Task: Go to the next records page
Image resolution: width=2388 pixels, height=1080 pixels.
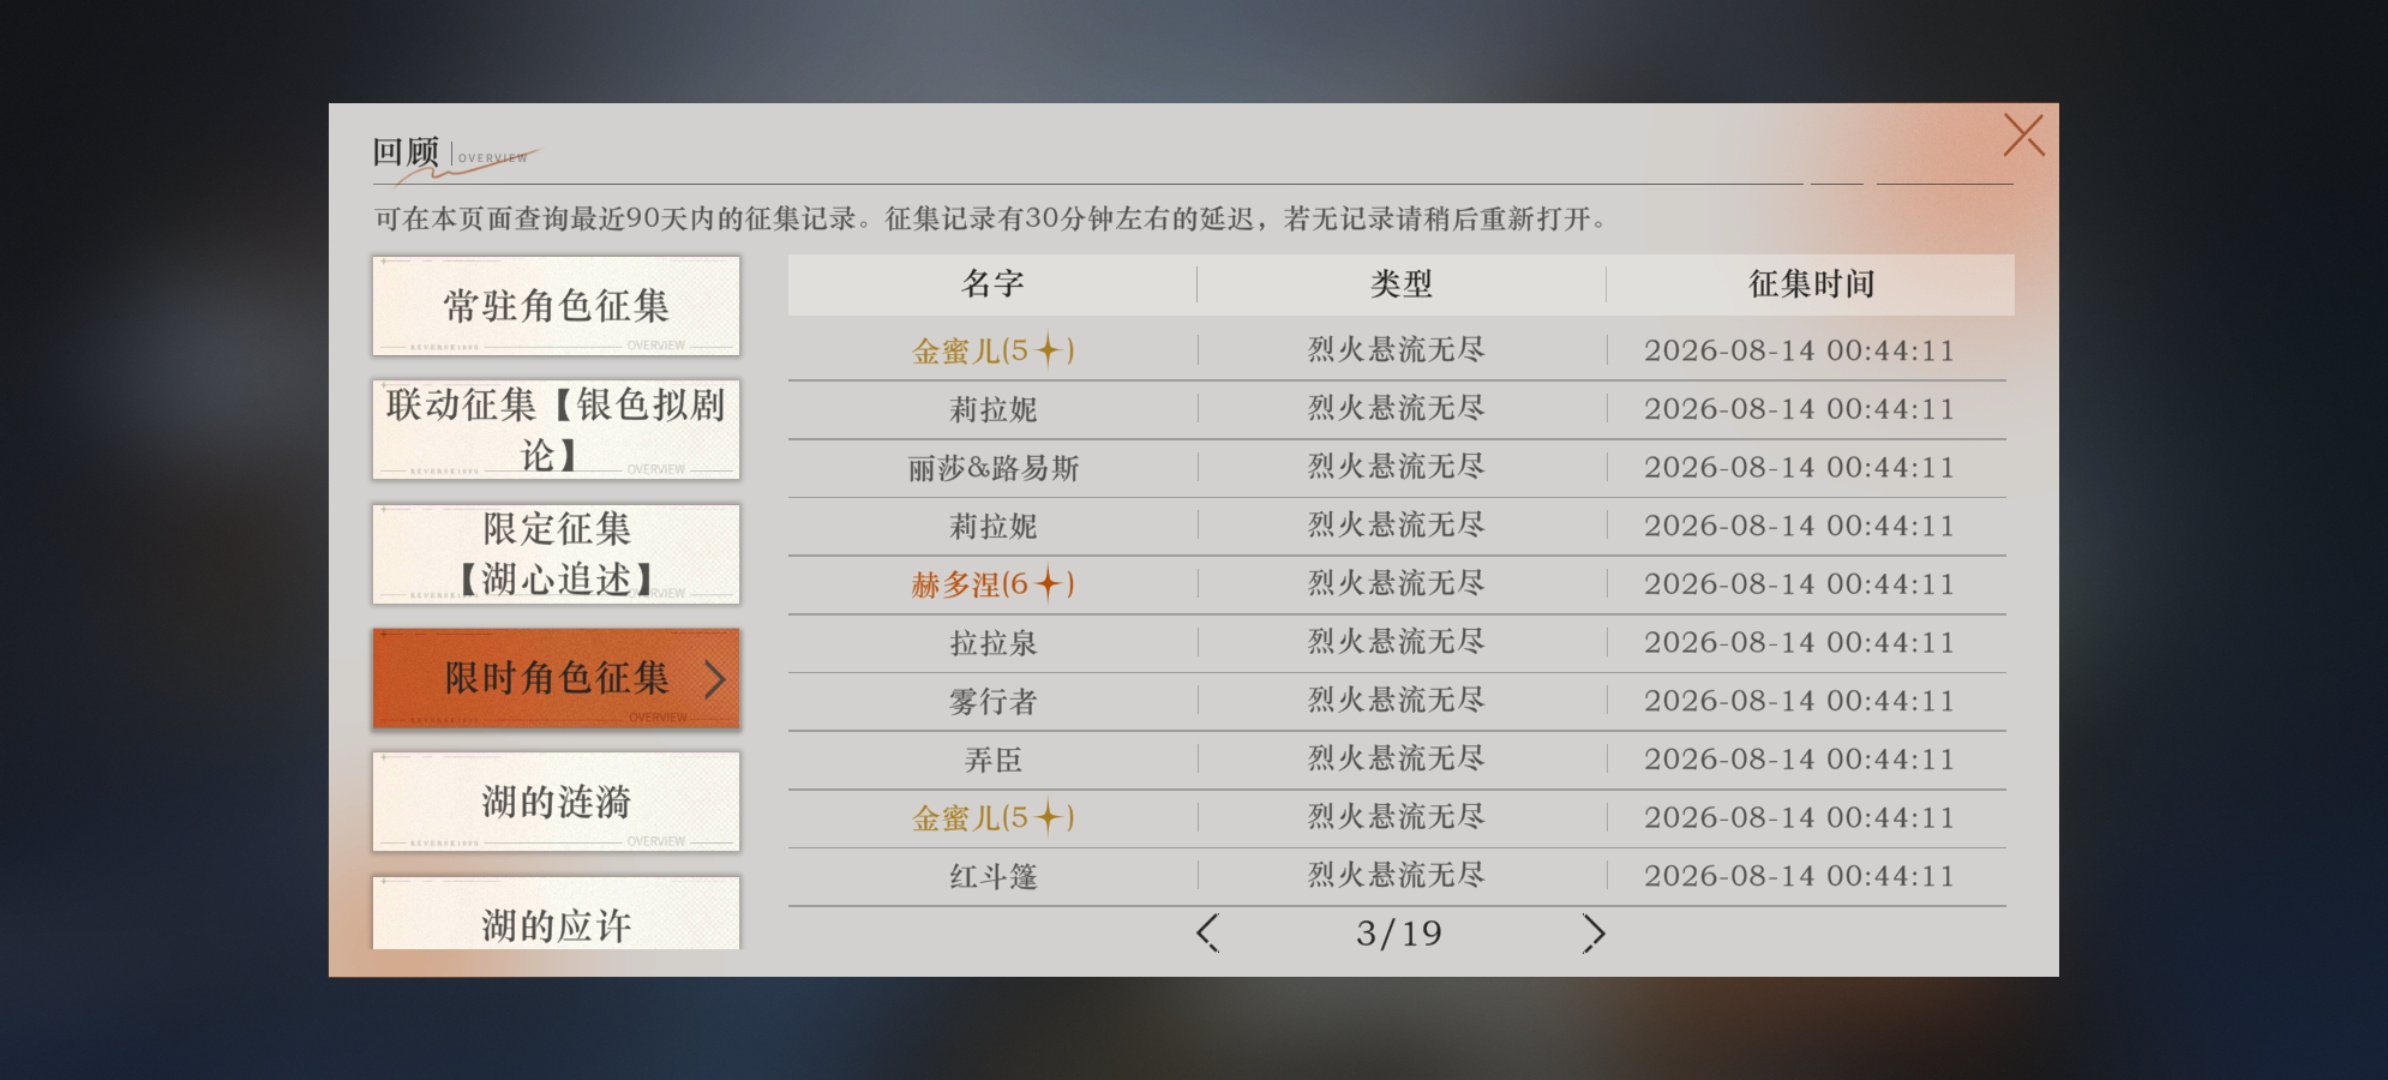Action: click(1593, 933)
